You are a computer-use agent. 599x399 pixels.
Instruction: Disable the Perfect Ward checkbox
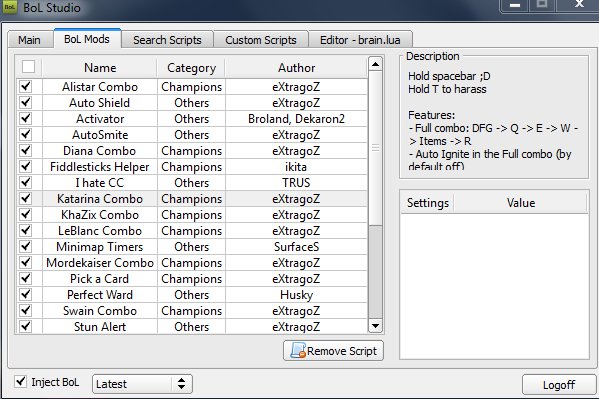coord(26,295)
